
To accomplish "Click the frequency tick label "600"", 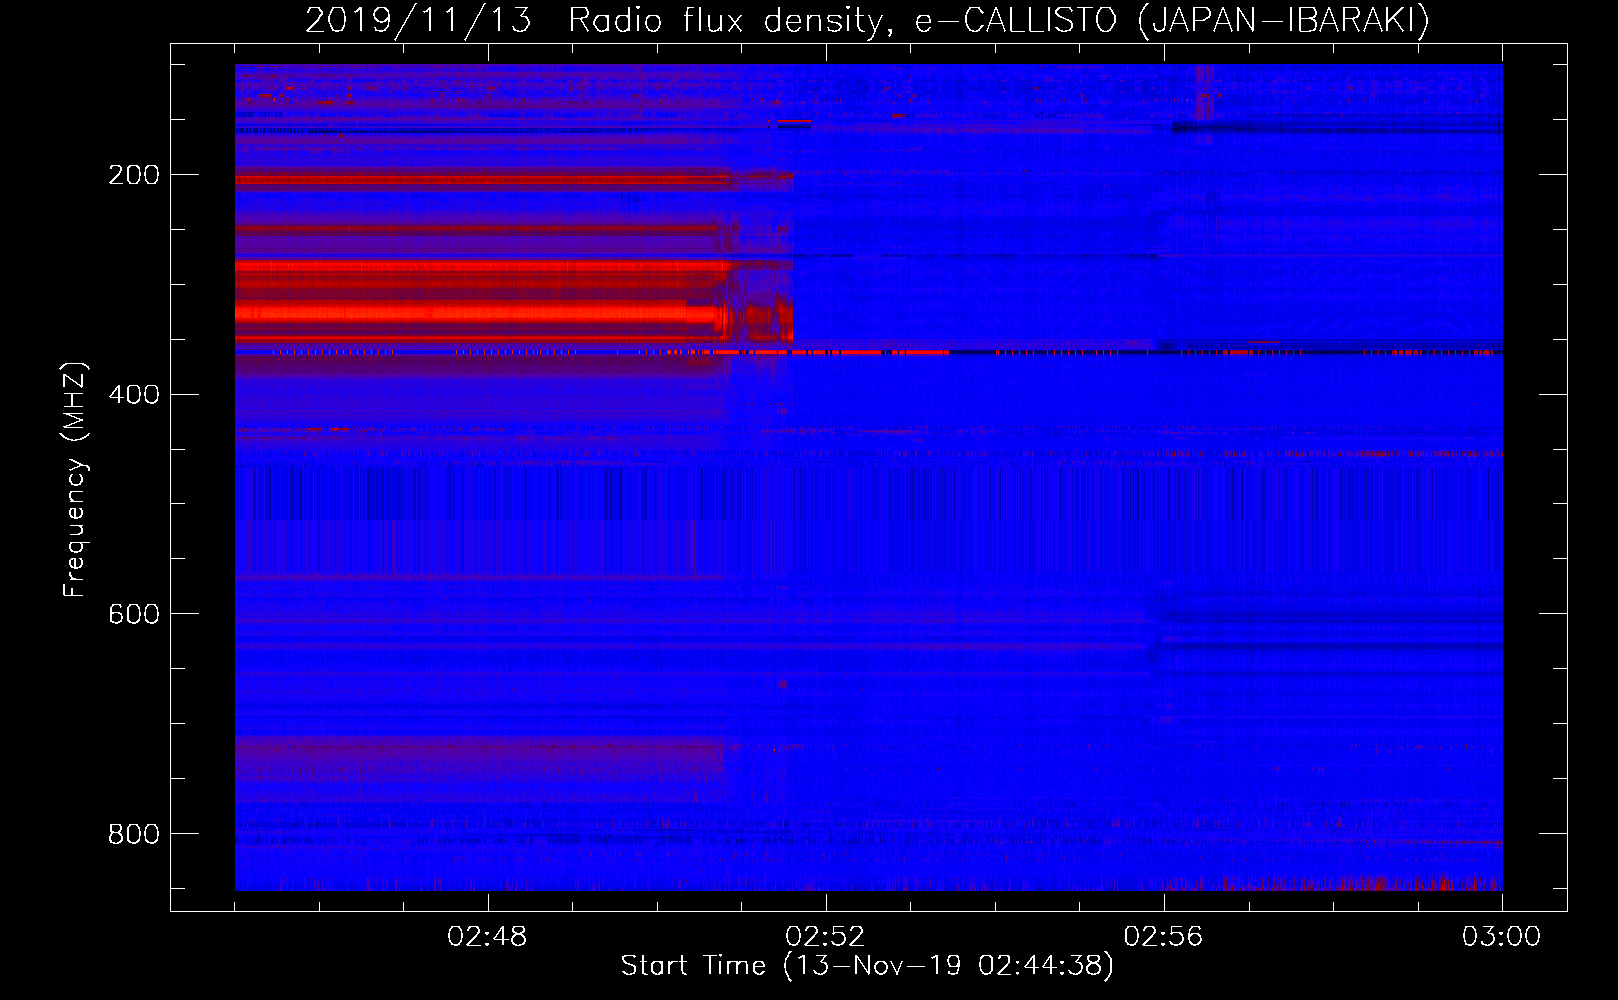I will [134, 614].
